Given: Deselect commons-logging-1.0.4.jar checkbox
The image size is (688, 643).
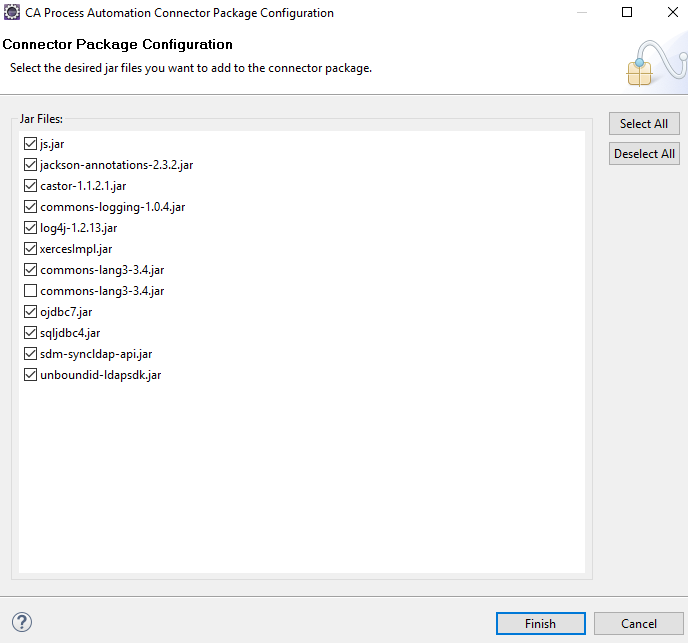Looking at the screenshot, I should pos(30,207).
